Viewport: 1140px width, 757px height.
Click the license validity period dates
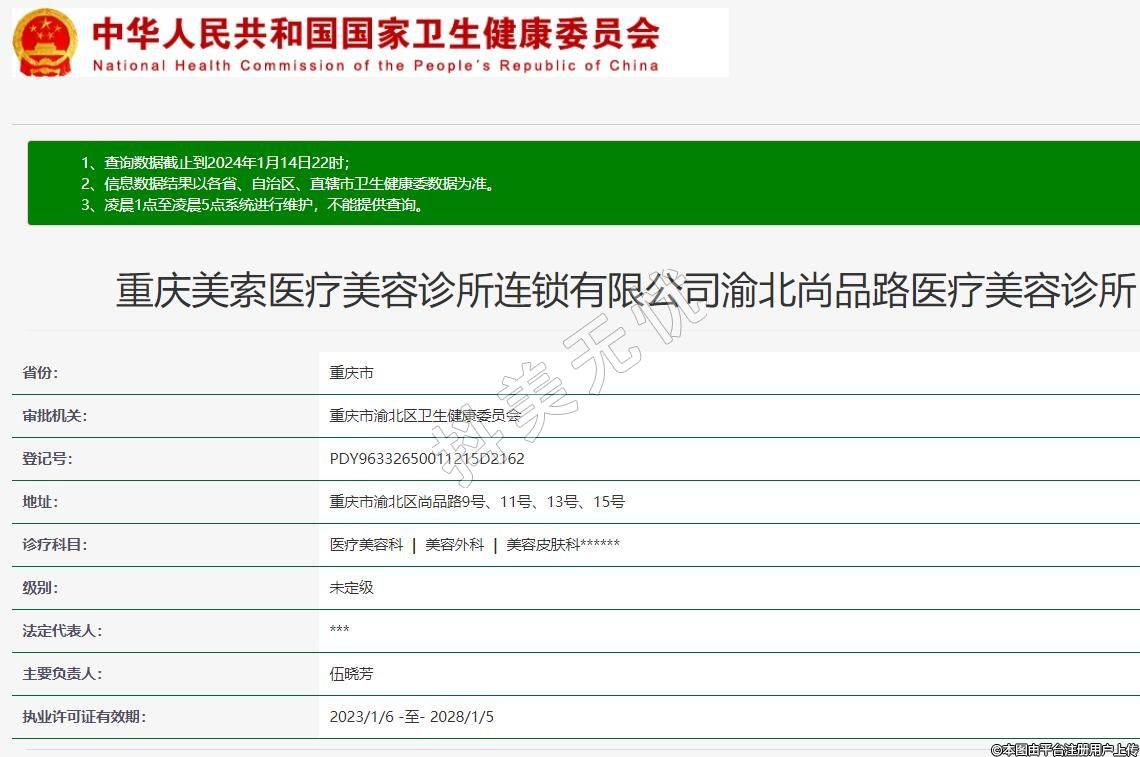tap(412, 717)
